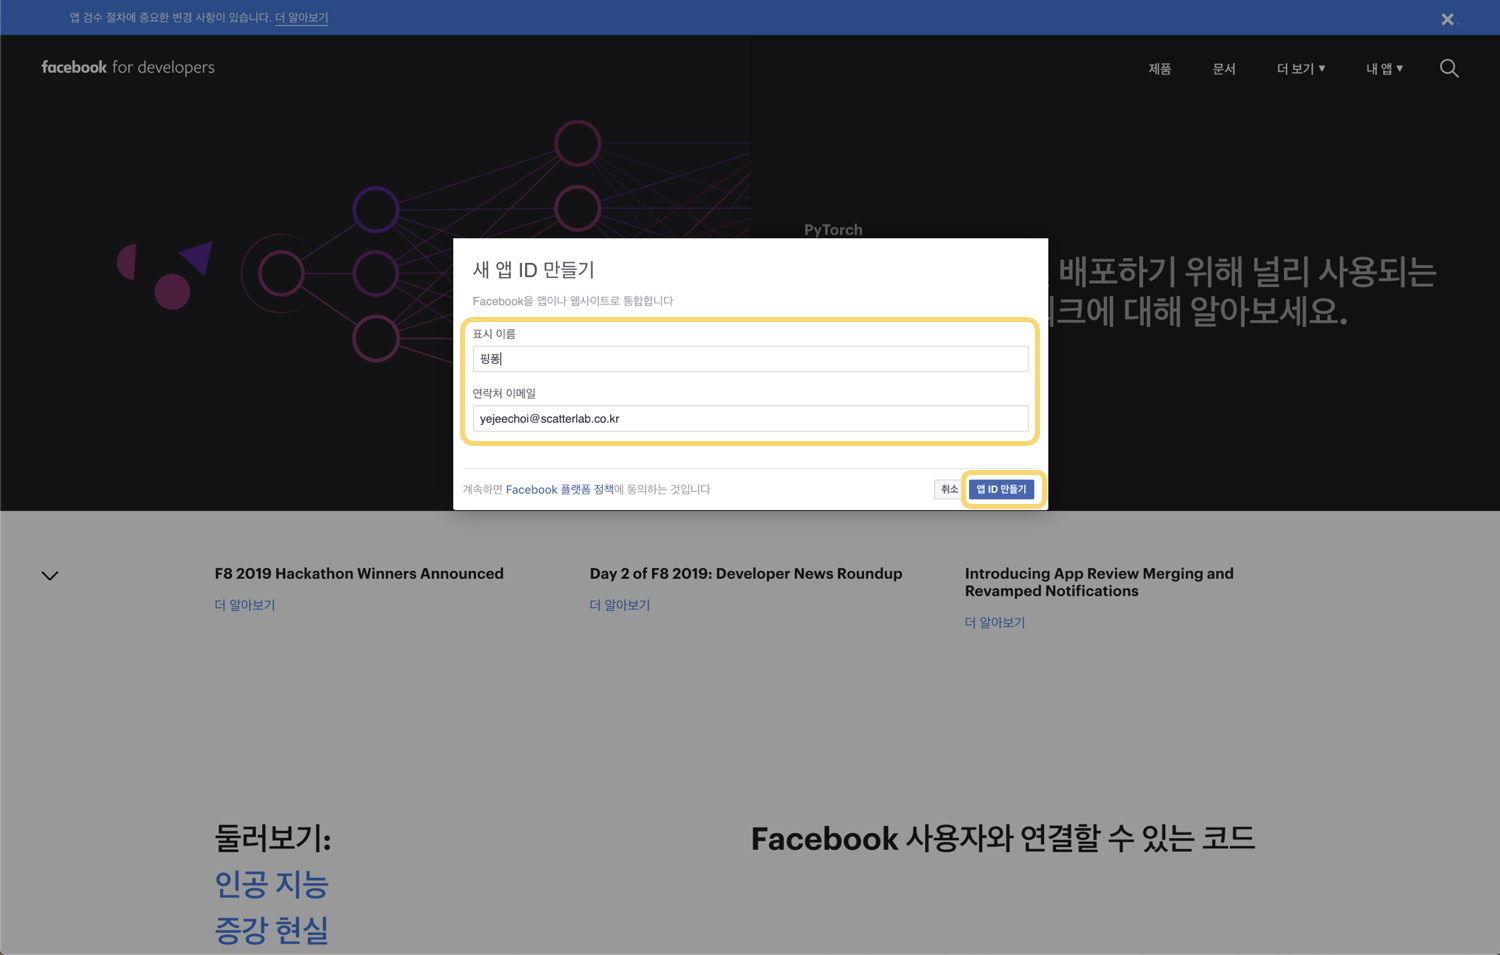
Task: Open the 인공 지능 link
Action: (272, 884)
